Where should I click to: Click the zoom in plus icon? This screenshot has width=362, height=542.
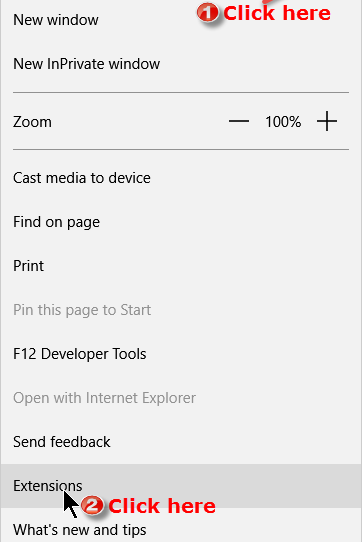(x=327, y=121)
